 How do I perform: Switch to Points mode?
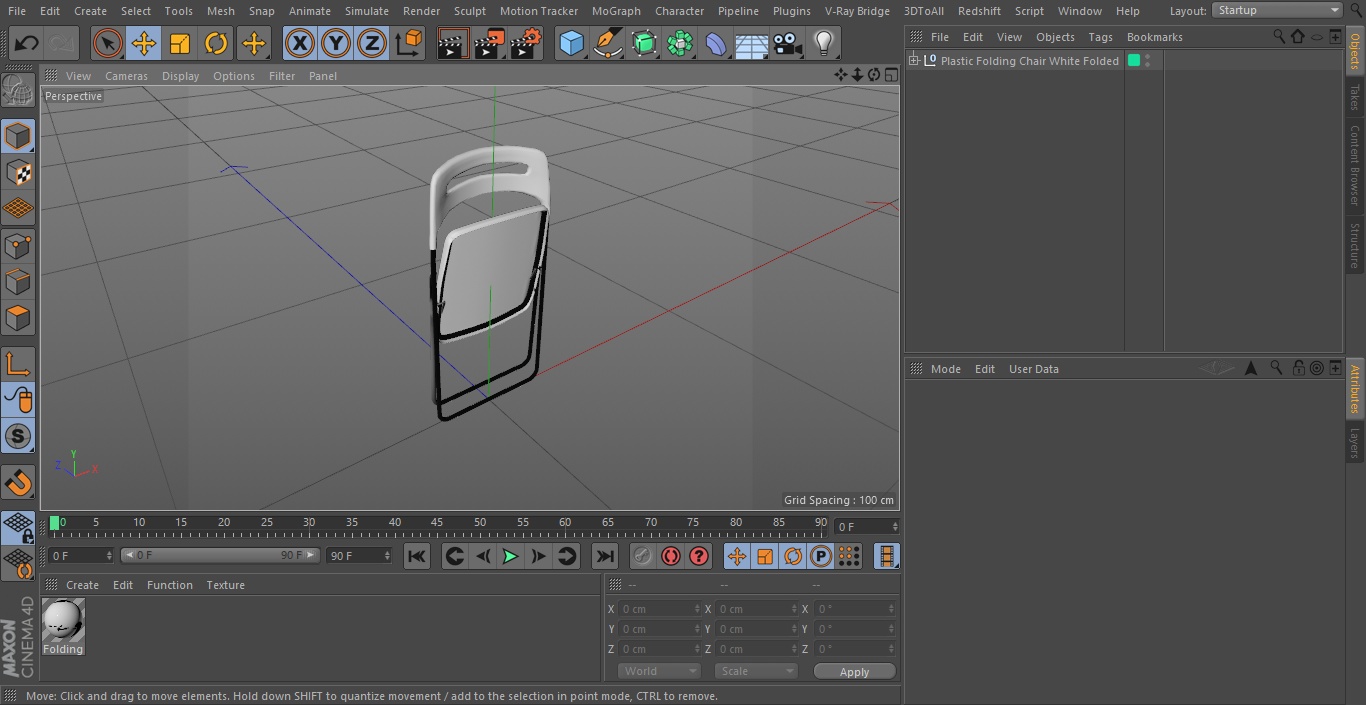[x=18, y=246]
